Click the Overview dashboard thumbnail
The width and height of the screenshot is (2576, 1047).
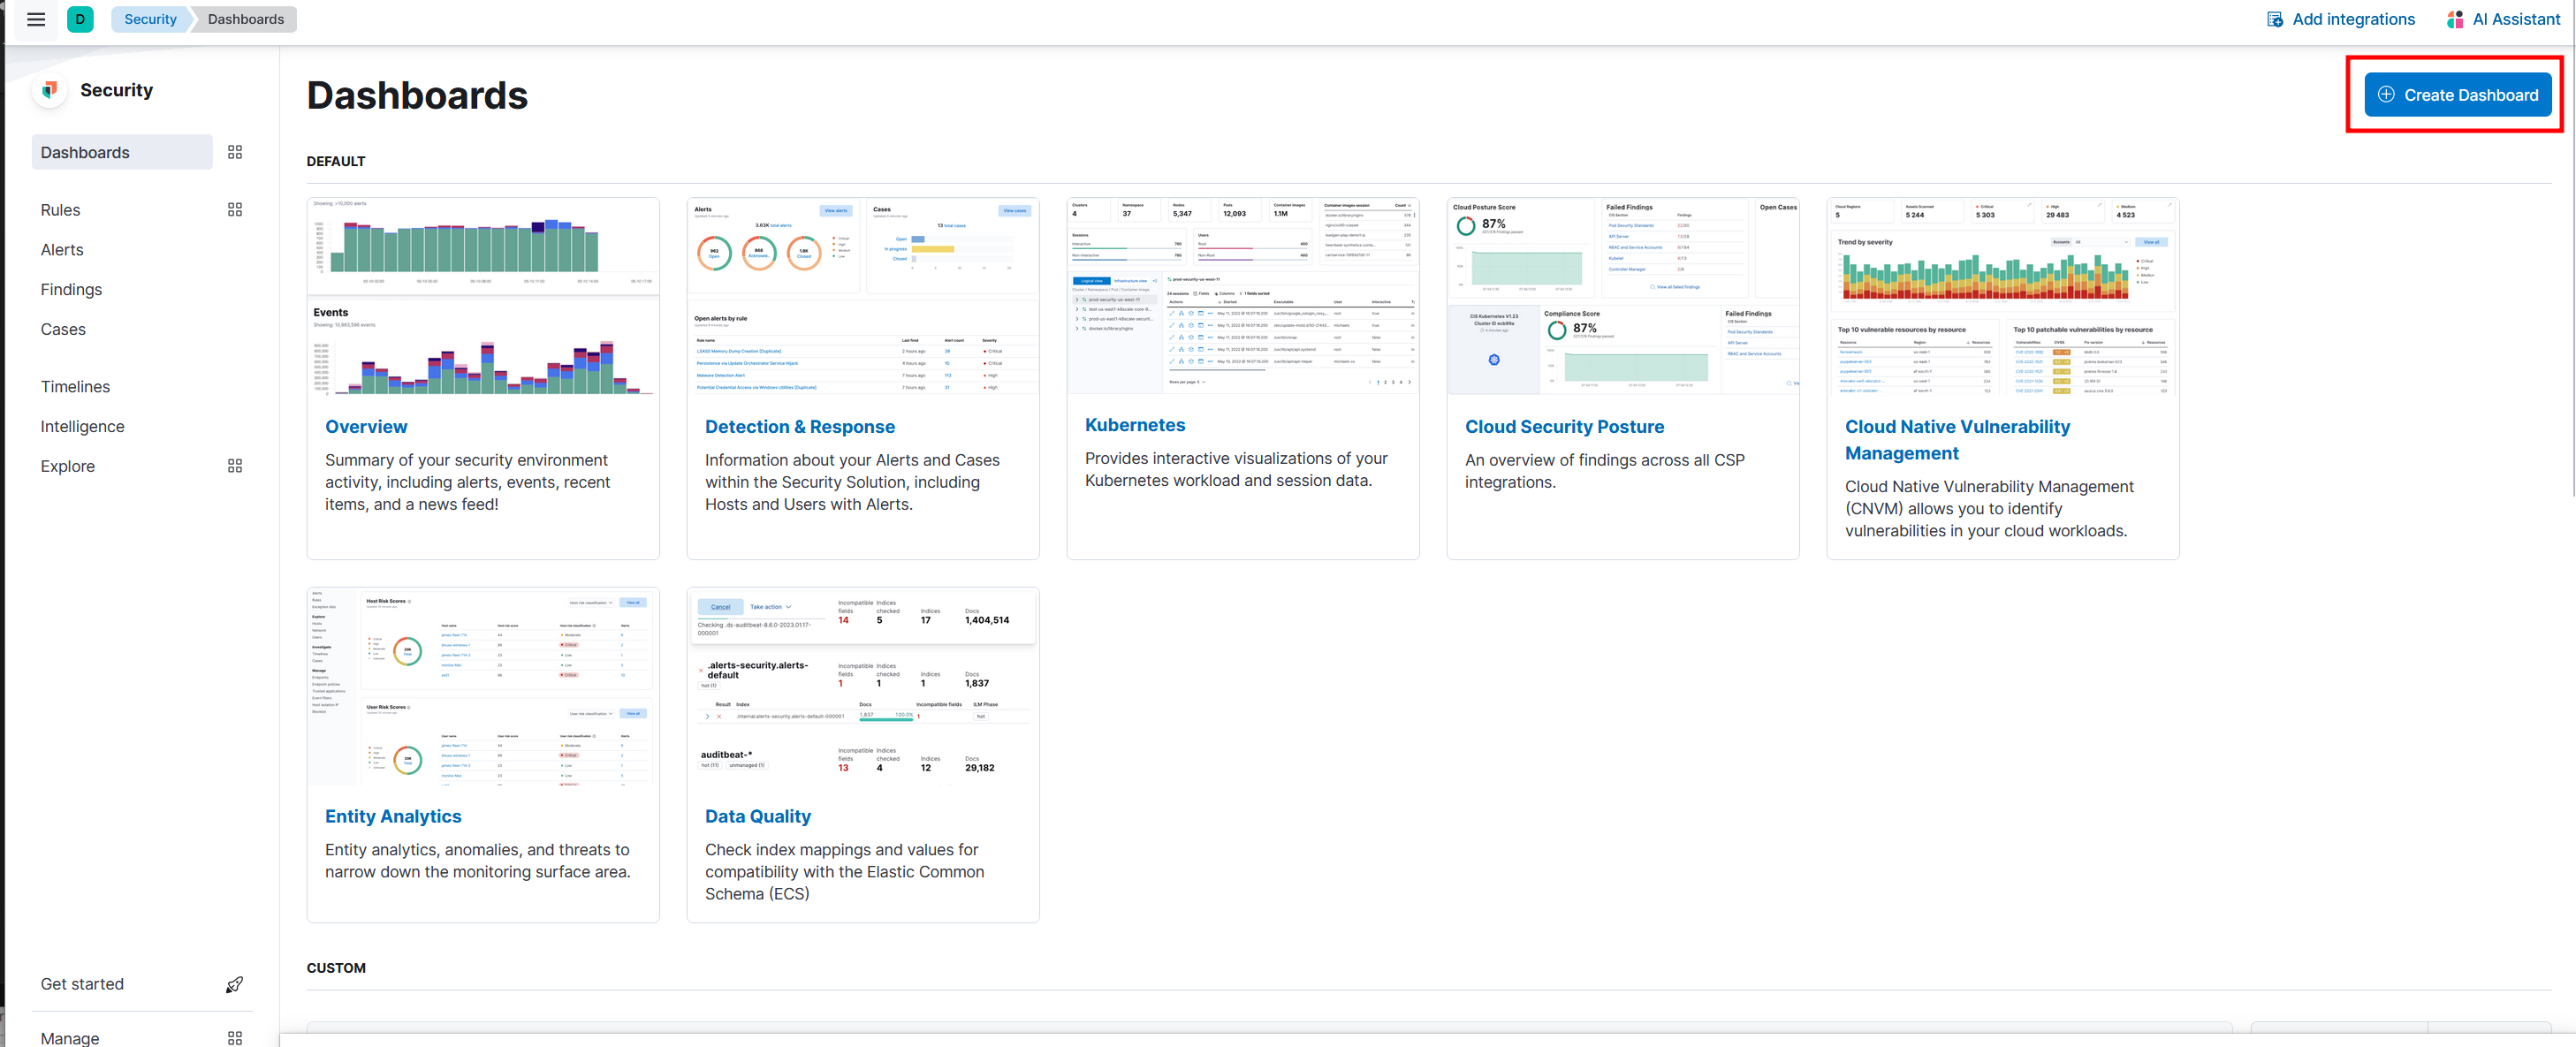click(483, 297)
